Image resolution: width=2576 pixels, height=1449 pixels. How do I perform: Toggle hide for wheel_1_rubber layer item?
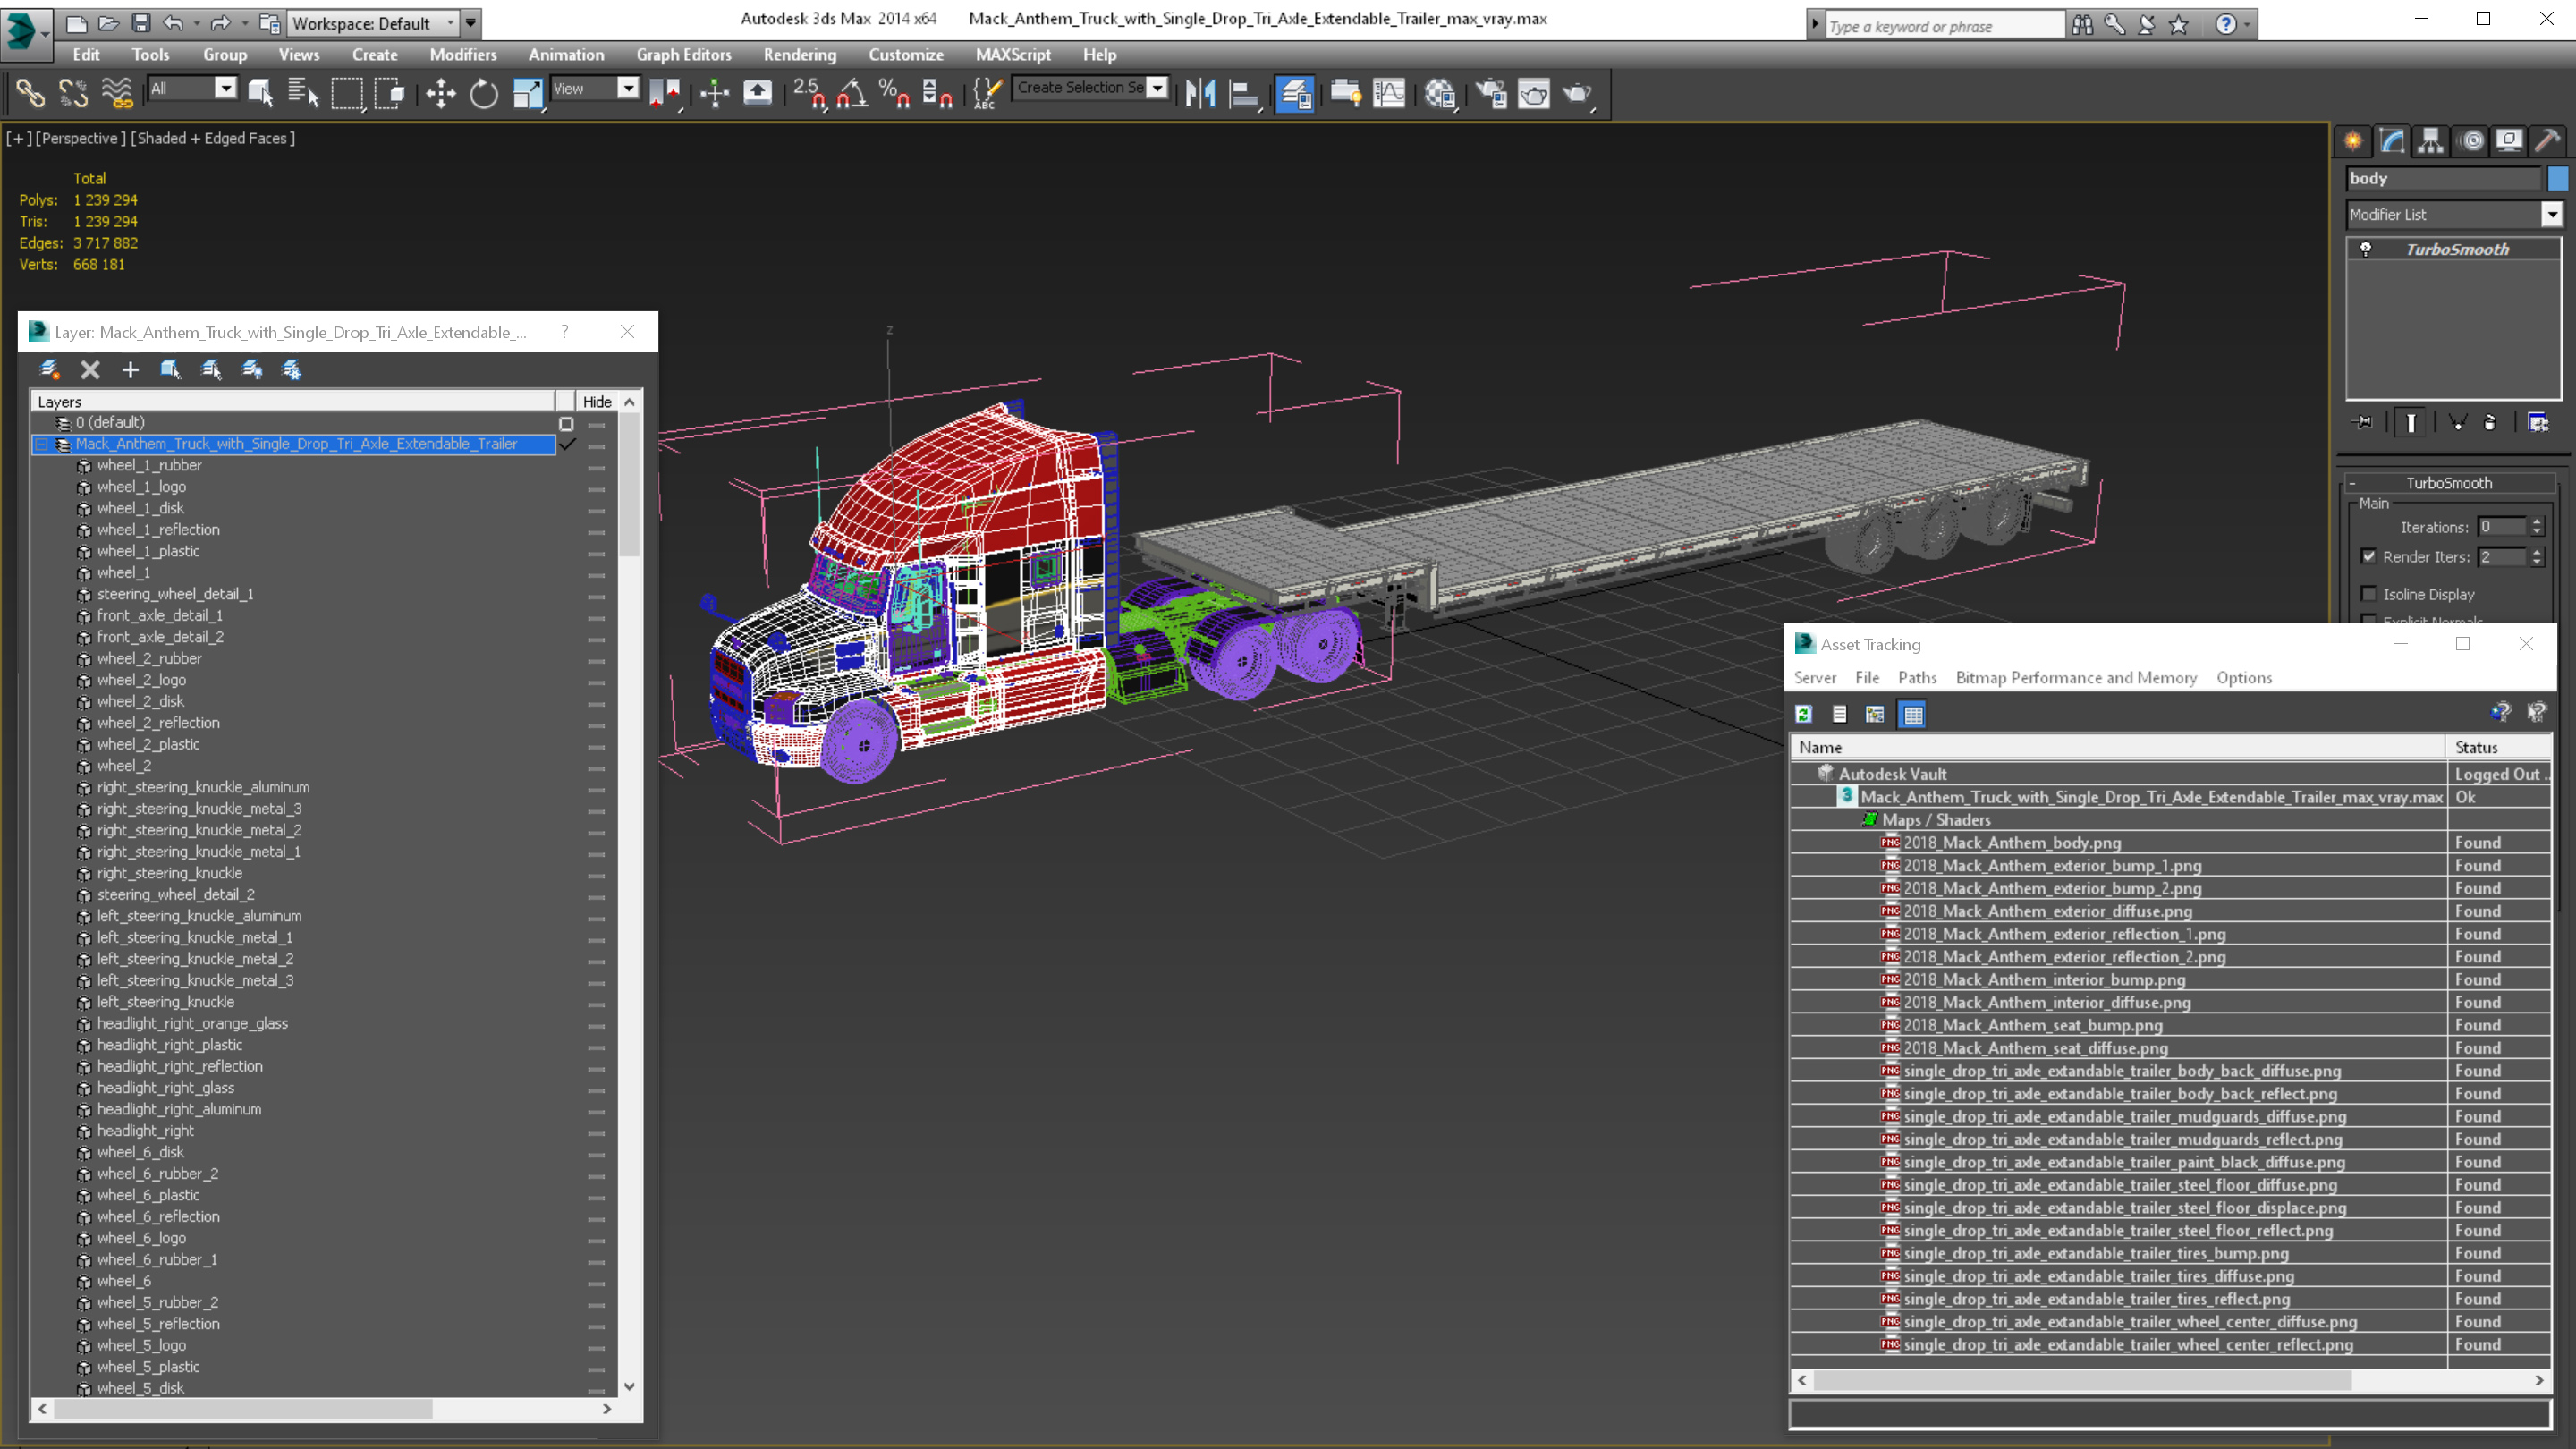(597, 466)
